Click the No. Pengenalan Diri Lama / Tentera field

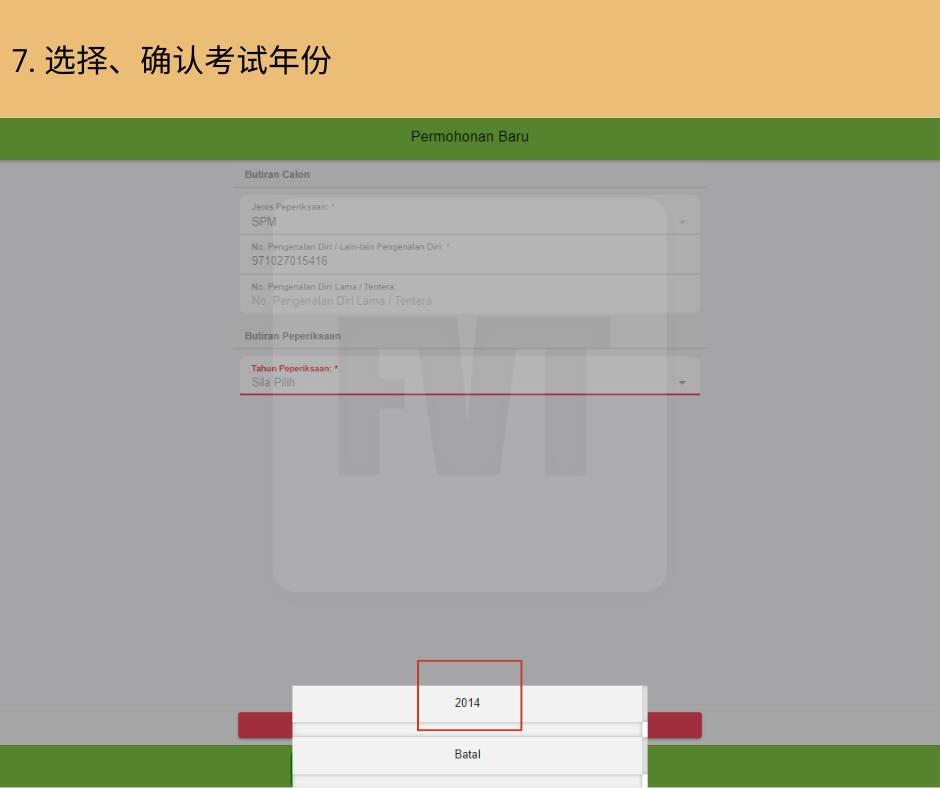pyautogui.click(x=341, y=301)
